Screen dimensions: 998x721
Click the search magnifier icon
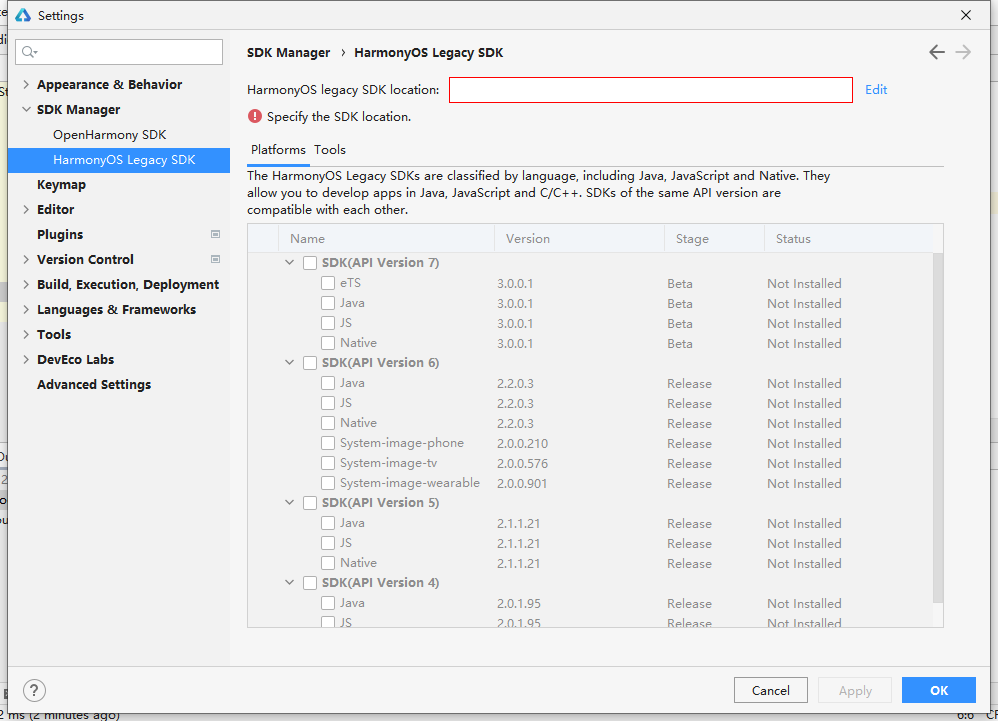(29, 52)
